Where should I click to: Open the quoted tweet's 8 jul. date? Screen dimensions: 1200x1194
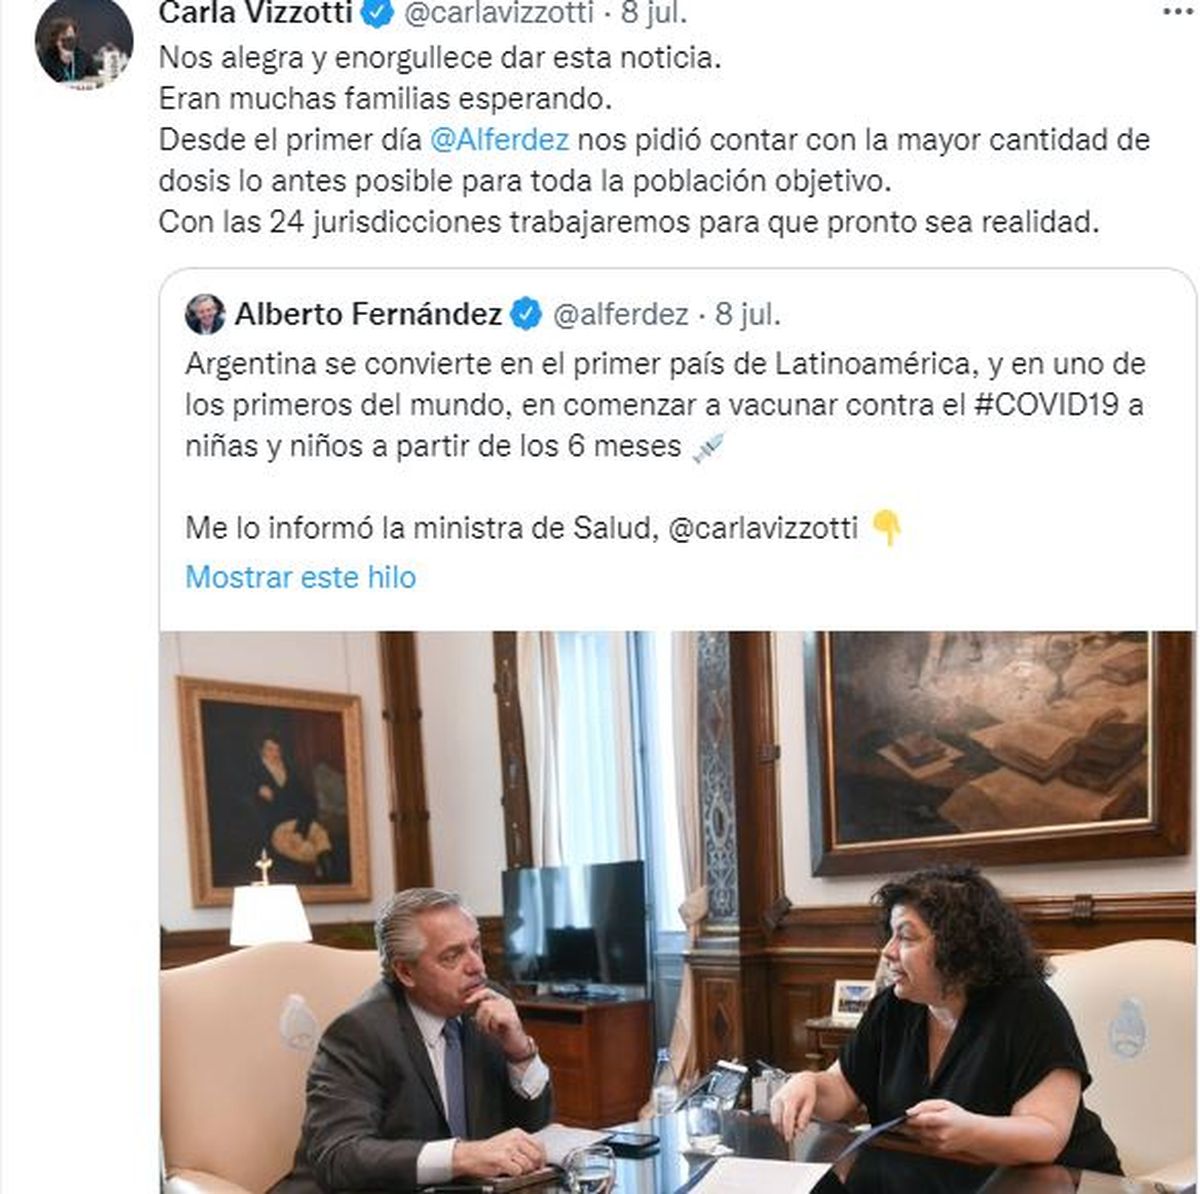(x=747, y=315)
